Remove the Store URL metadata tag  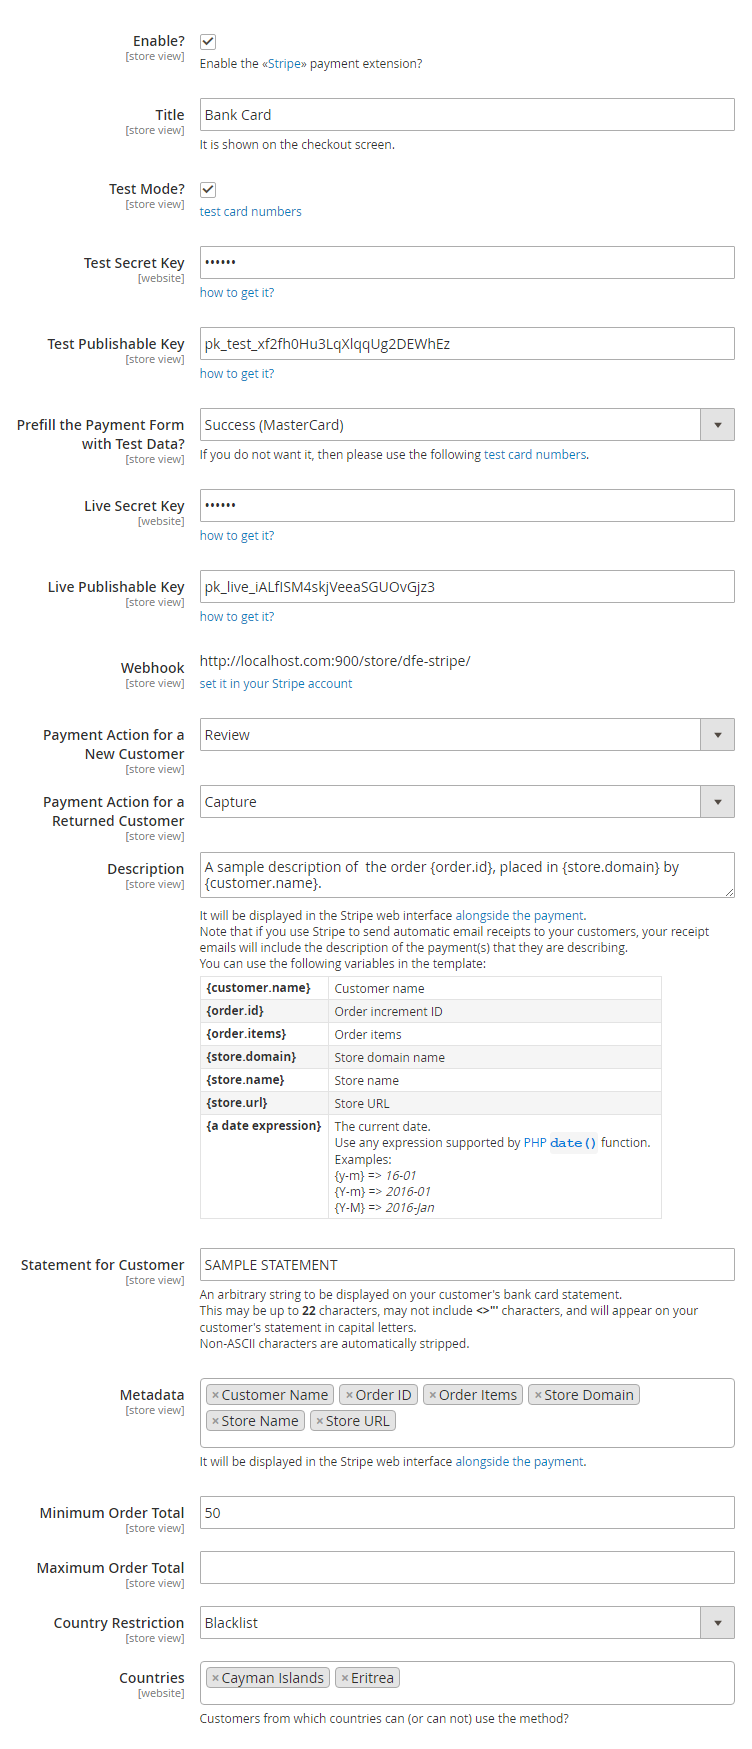pos(319,1421)
